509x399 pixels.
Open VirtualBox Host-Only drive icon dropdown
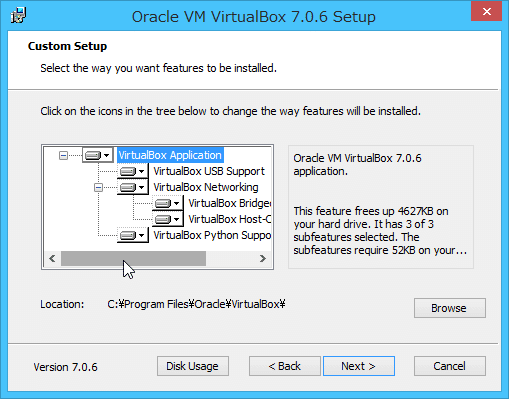tap(167, 219)
